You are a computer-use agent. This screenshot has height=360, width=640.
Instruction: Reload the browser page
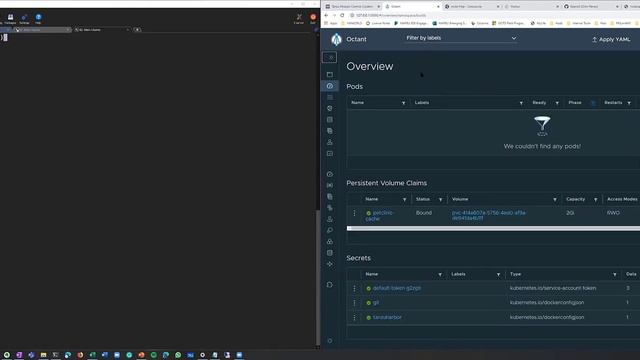coord(342,16)
